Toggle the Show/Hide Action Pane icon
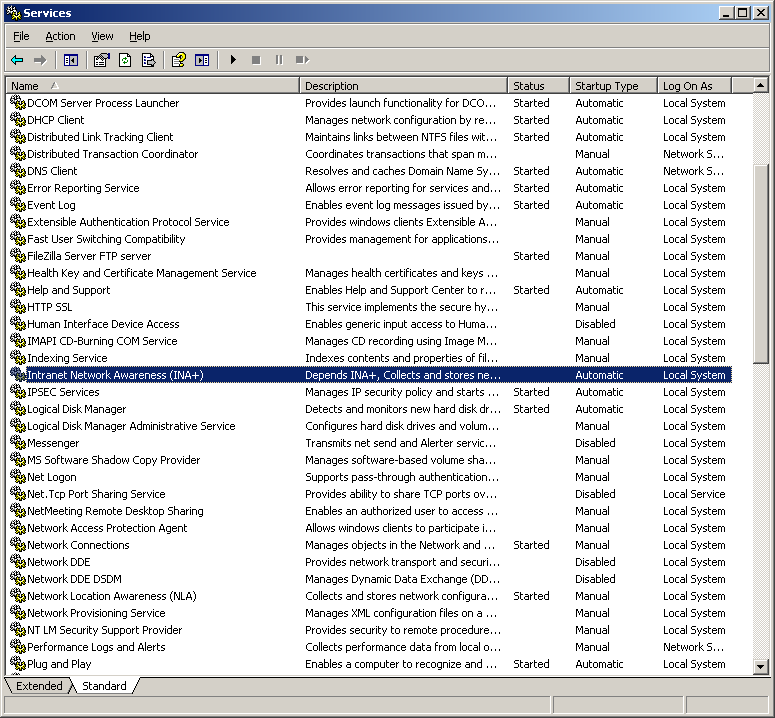This screenshot has height=718, width=775. coord(202,60)
